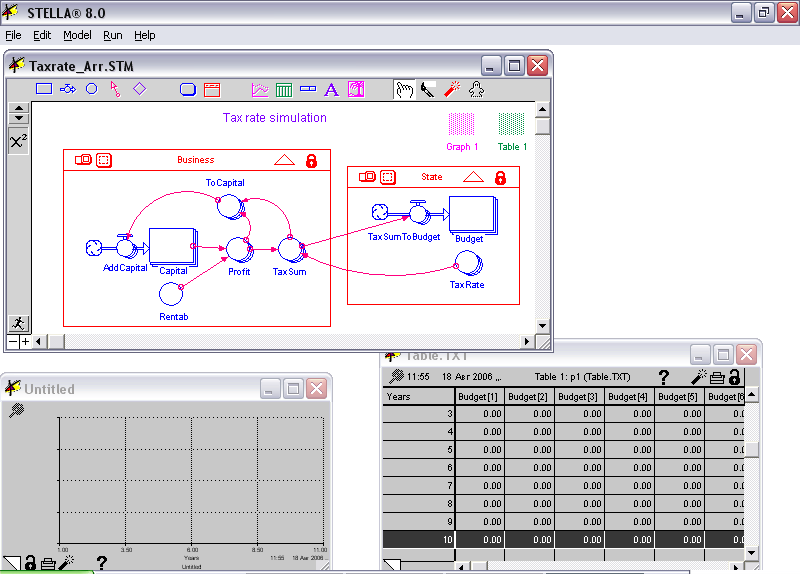Click the running man run-control icon
Image resolution: width=800 pixels, height=574 pixels.
[x=19, y=323]
